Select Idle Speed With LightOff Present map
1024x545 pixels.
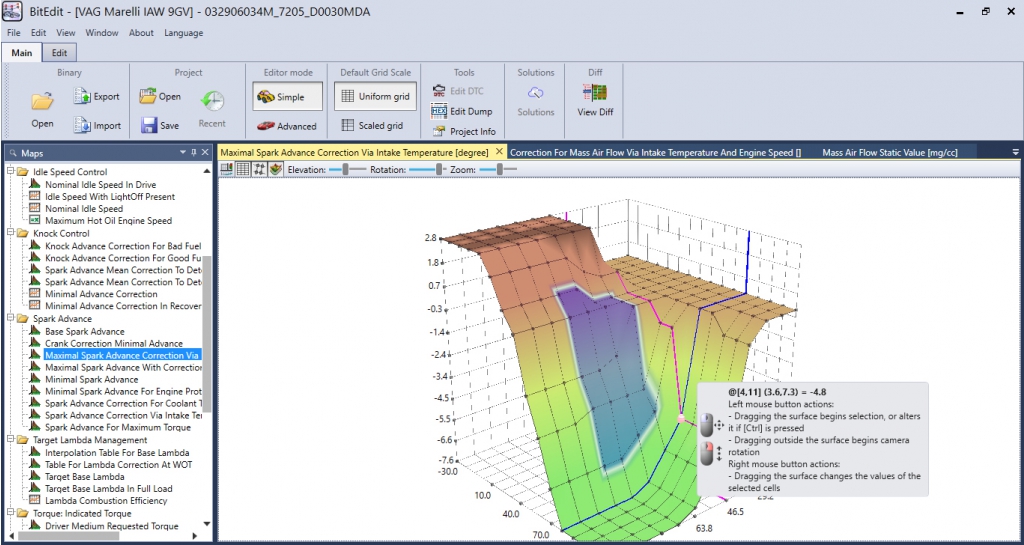(x=110, y=196)
